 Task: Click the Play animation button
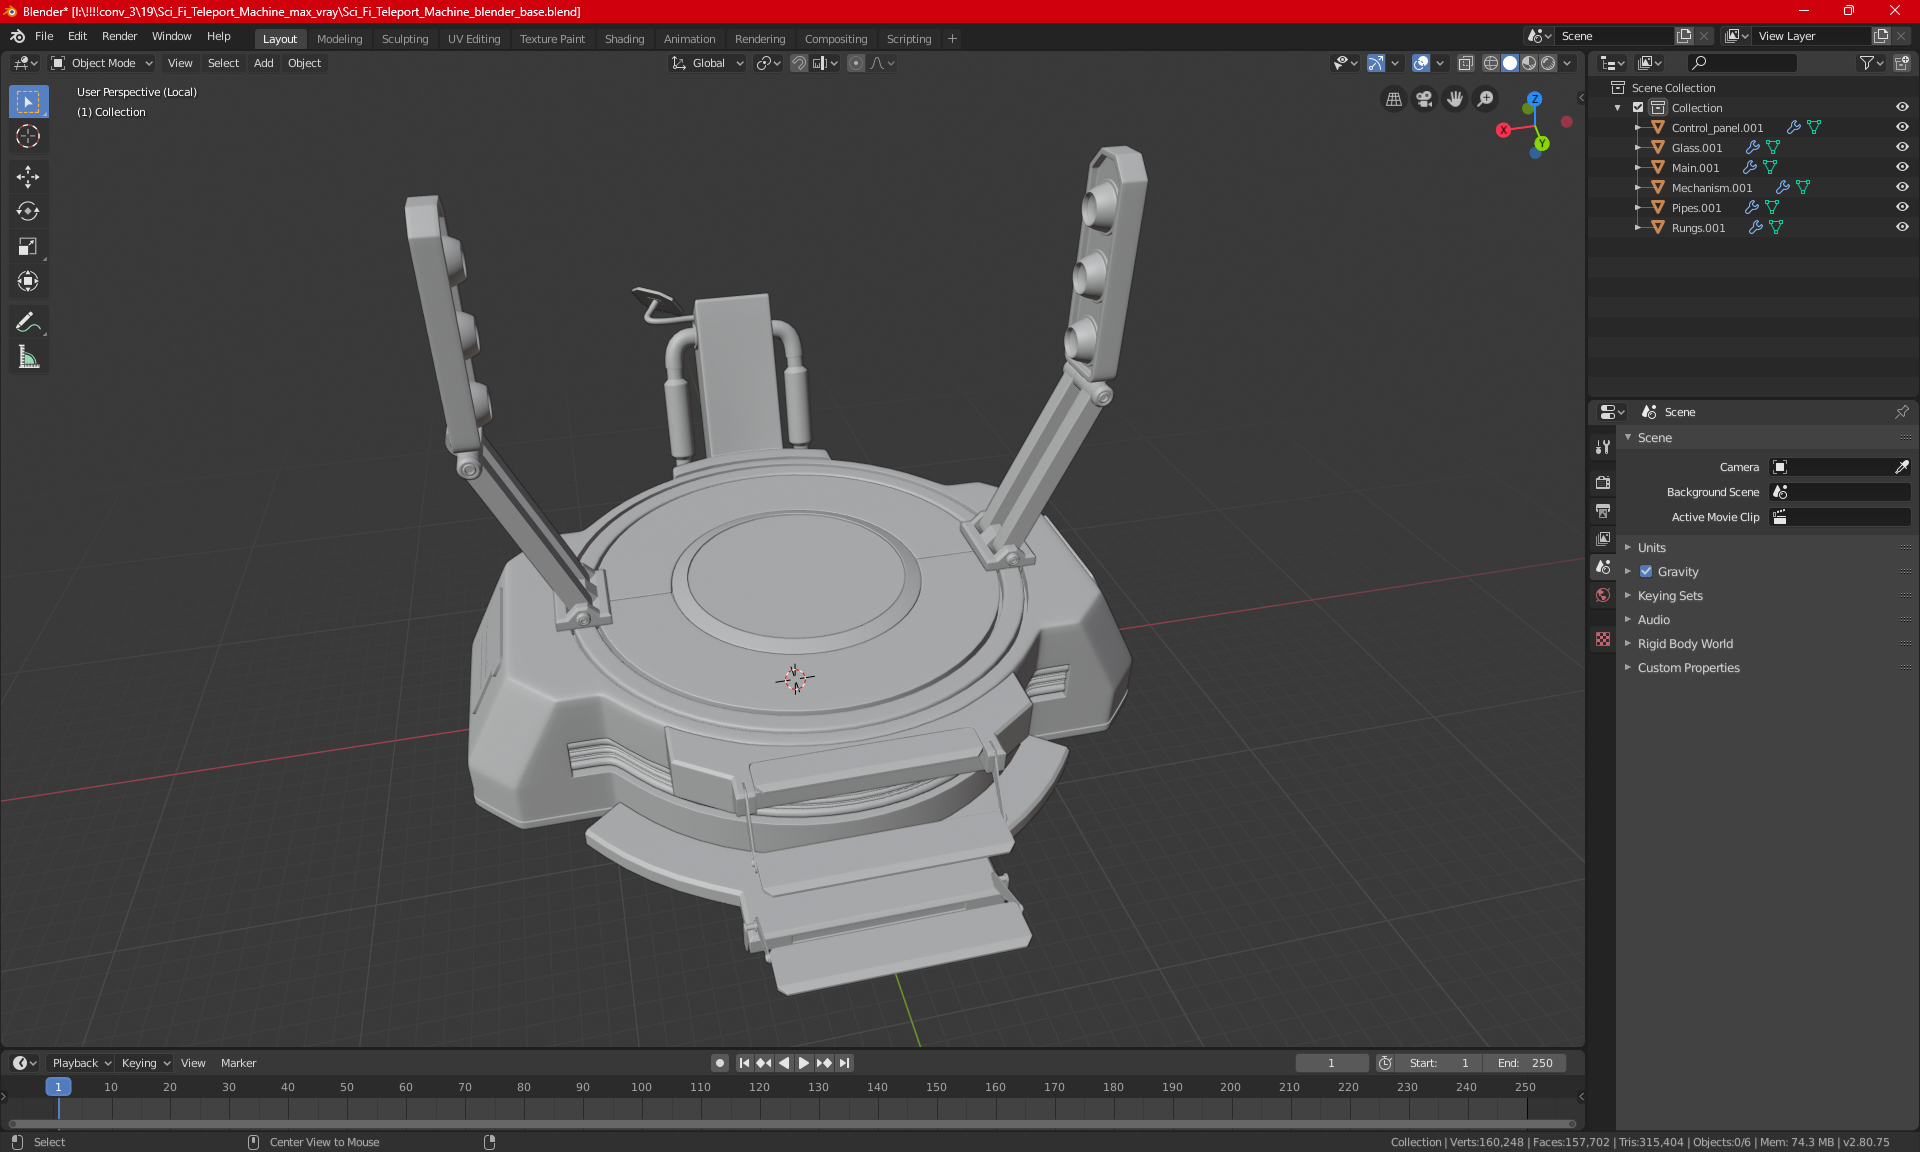803,1063
